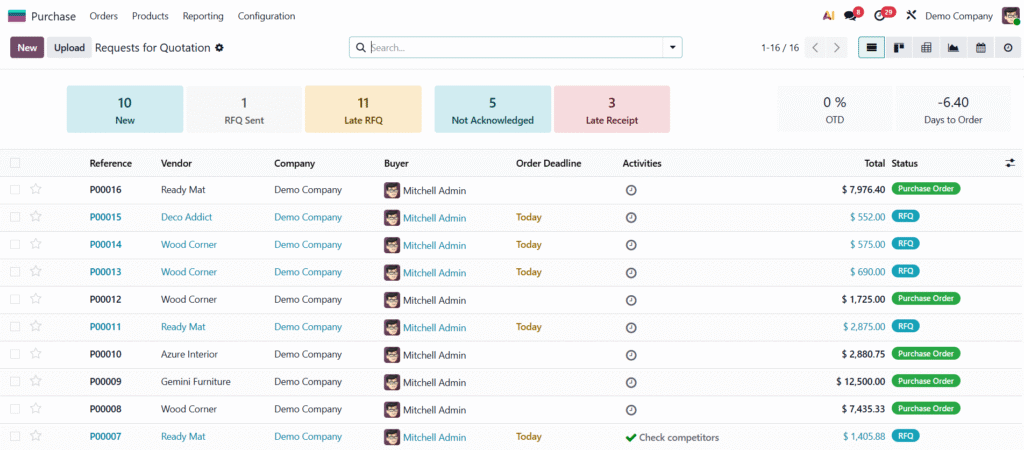
Task: Open the Configuration menu
Action: point(266,16)
